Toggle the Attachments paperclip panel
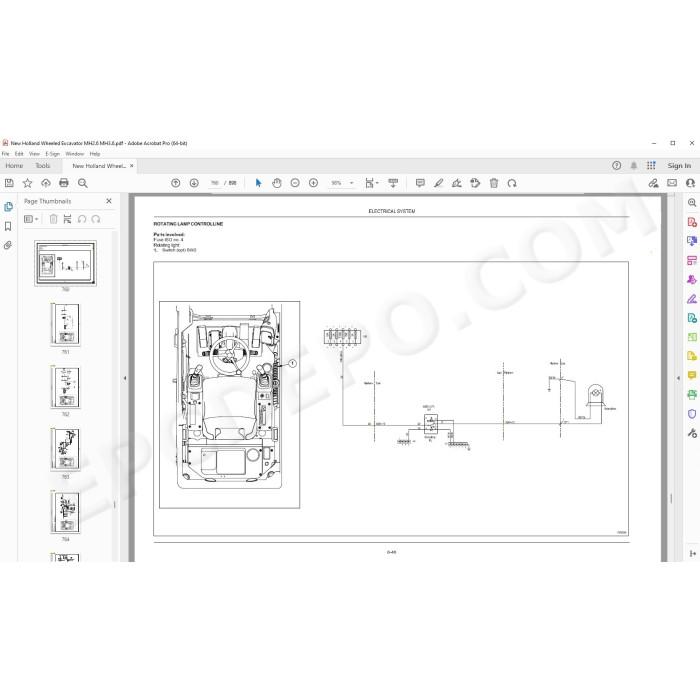This screenshot has height=700, width=700. (x=8, y=245)
